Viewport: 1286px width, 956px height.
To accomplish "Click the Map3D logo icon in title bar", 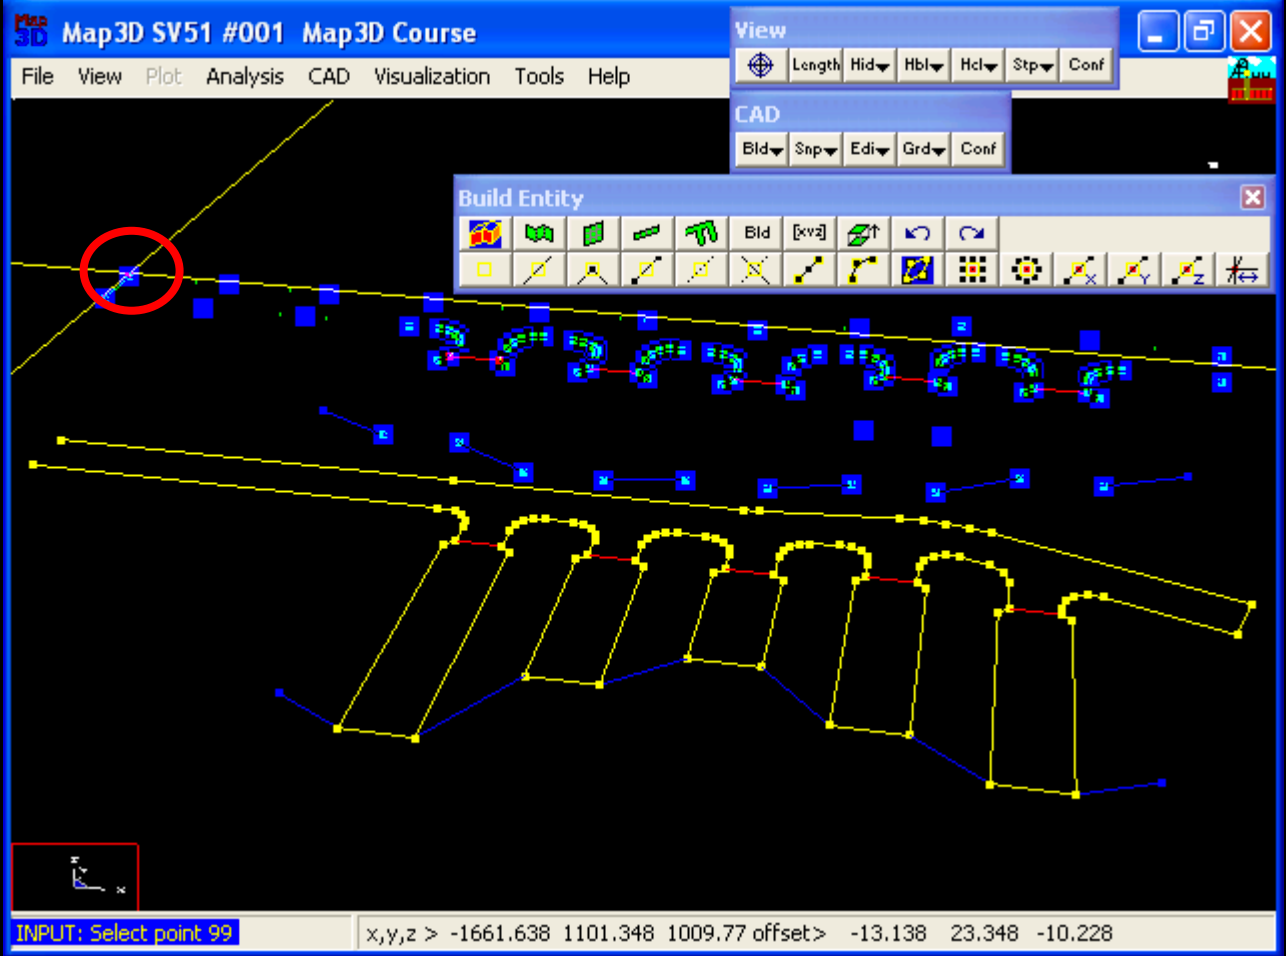I will 30,31.
